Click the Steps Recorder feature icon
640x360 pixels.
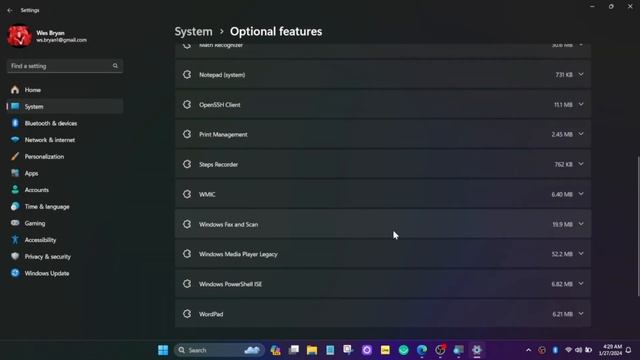pos(187,164)
